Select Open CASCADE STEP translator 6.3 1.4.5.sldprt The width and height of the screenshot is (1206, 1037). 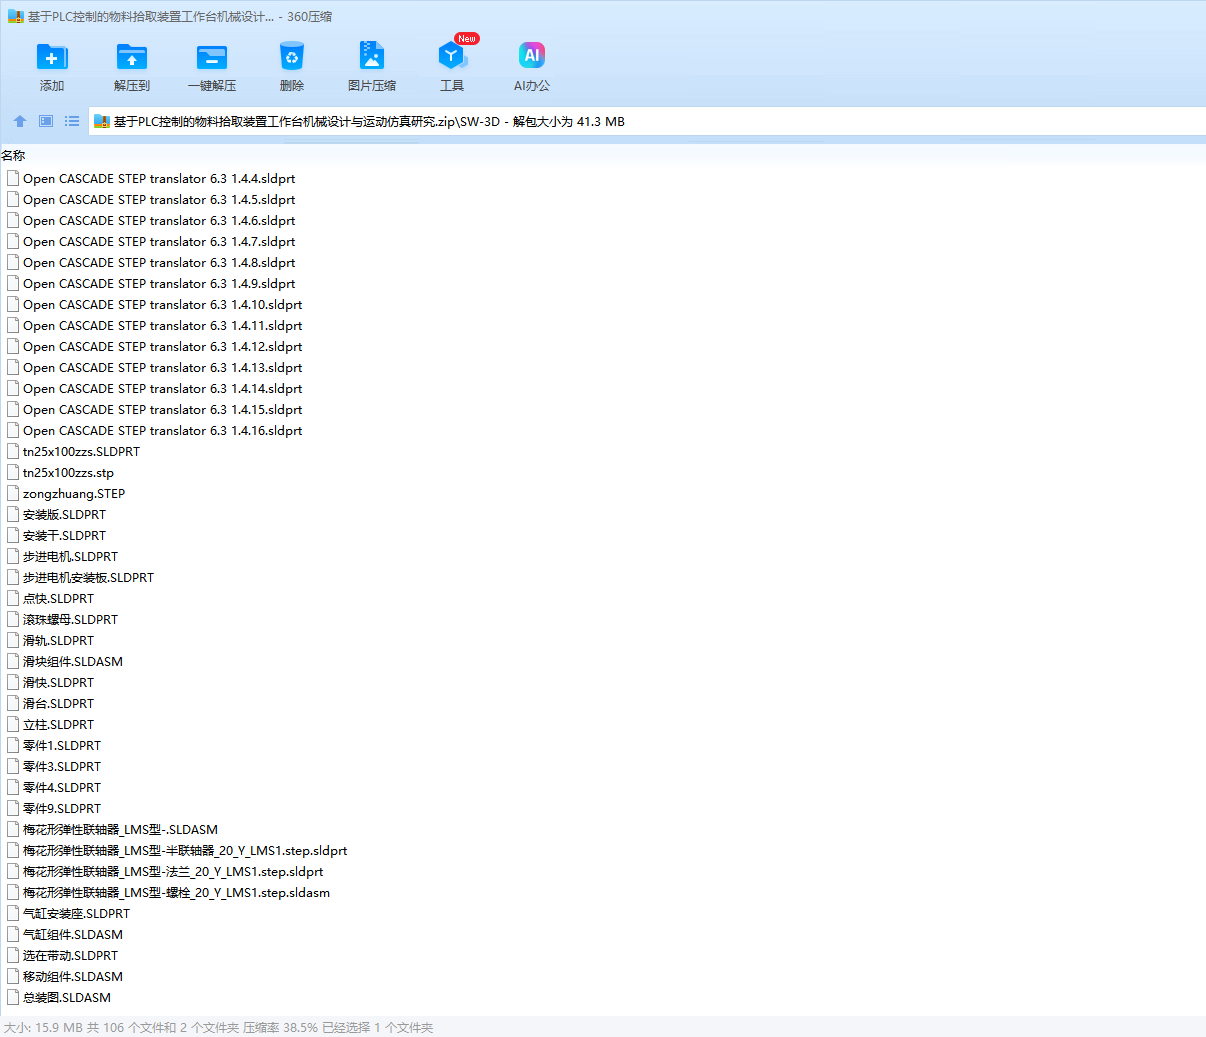(x=159, y=199)
